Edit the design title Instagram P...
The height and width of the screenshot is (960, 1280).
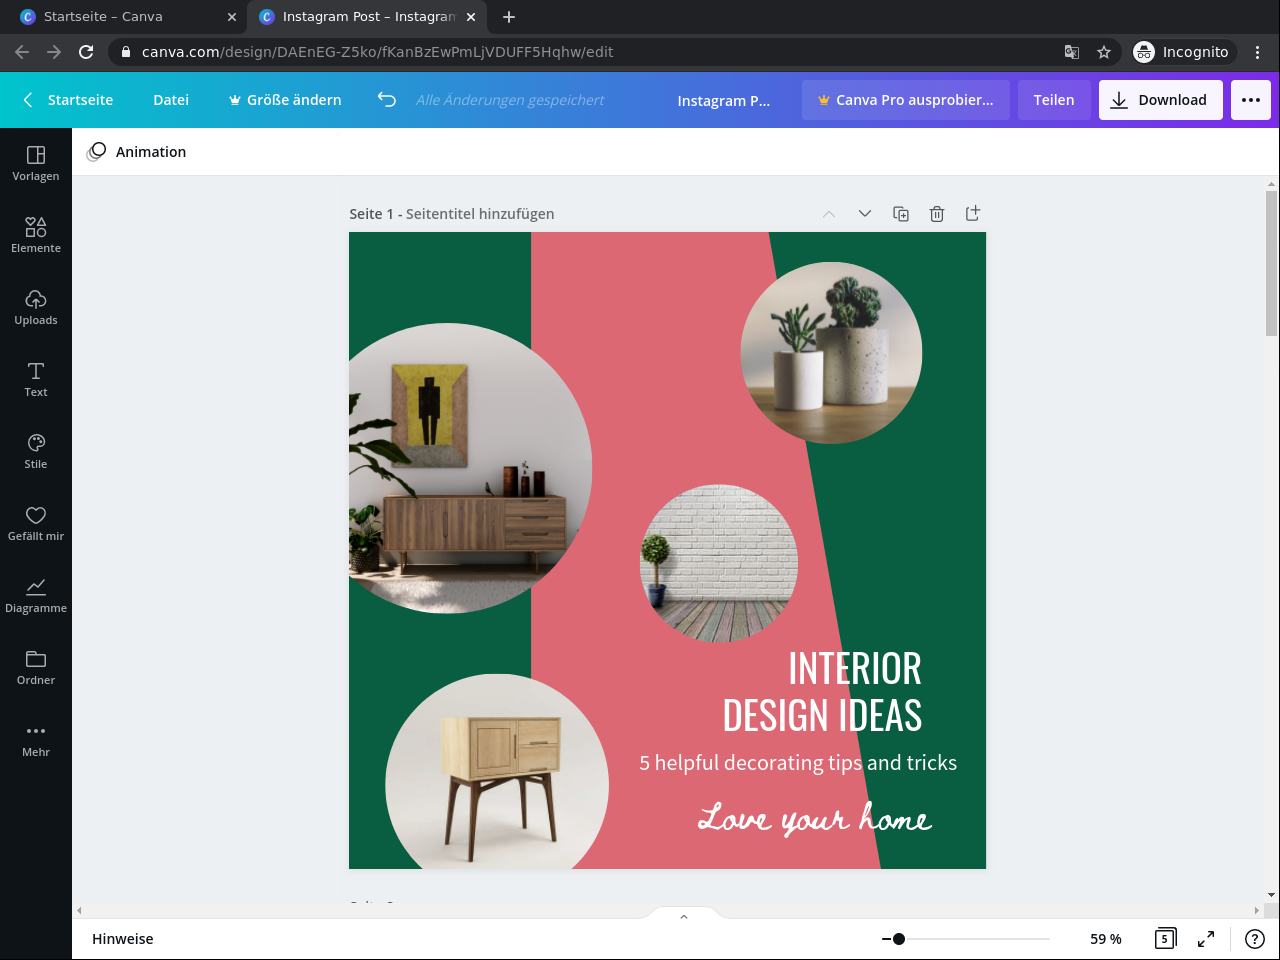click(x=724, y=100)
